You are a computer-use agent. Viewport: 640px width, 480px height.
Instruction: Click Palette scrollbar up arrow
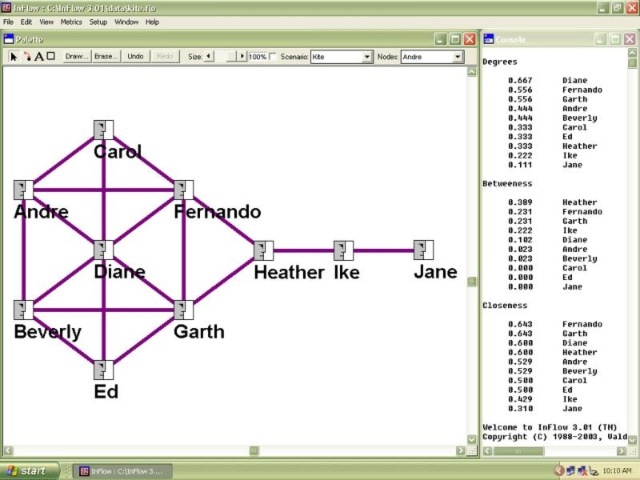pos(471,72)
